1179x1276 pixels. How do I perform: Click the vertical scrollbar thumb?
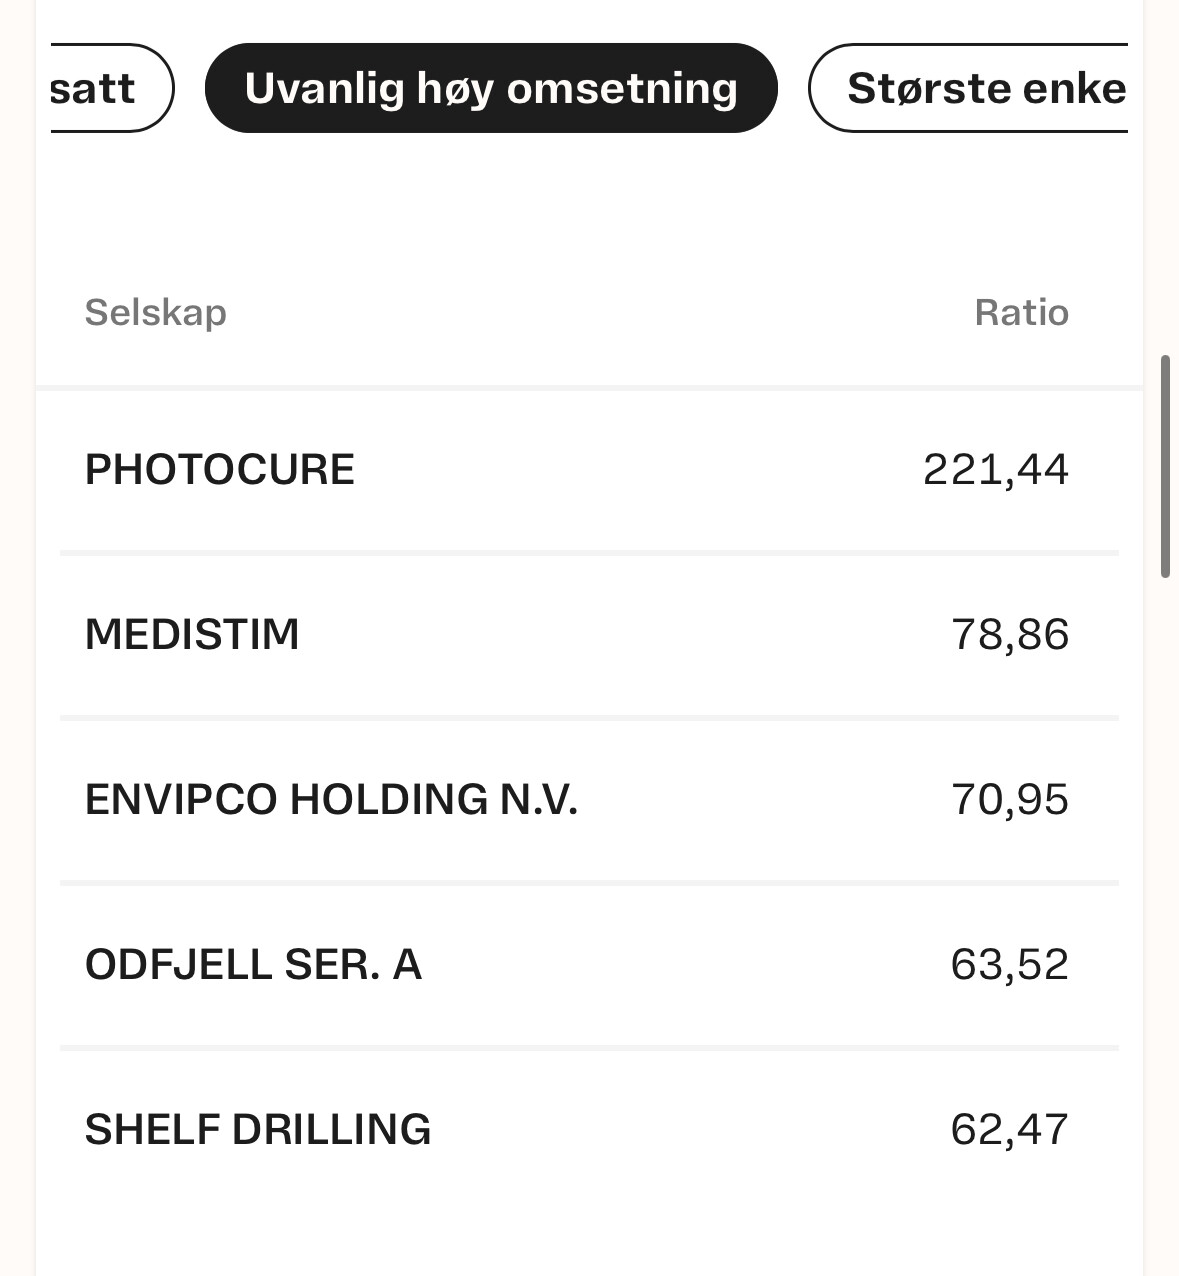pyautogui.click(x=1165, y=466)
